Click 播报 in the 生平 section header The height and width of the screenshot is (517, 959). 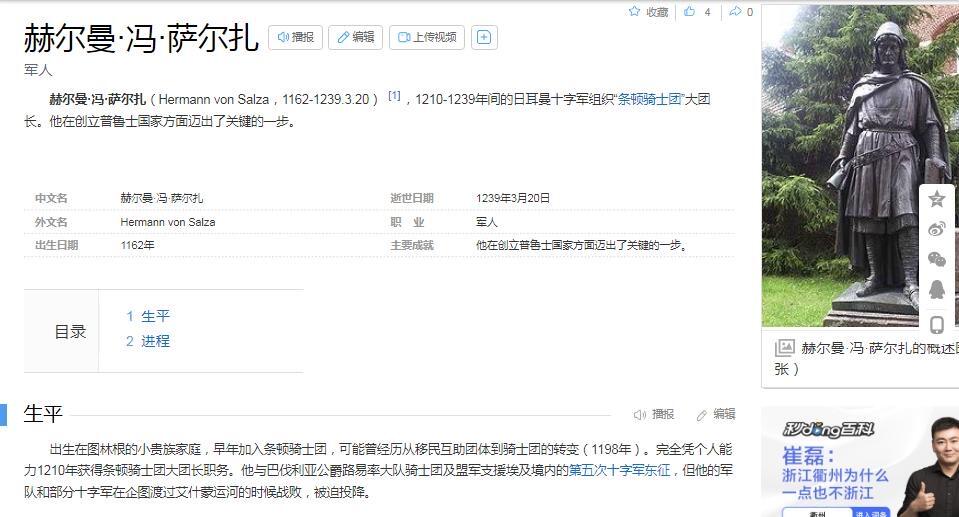(654, 414)
